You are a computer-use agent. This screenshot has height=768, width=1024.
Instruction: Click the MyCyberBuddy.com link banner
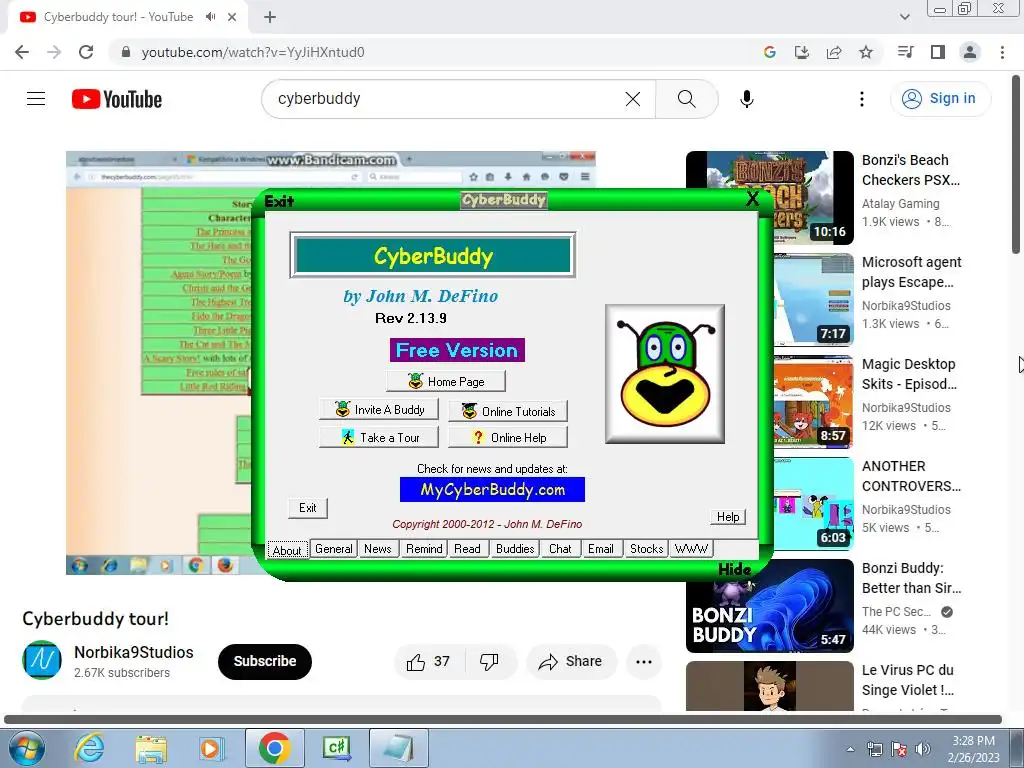coord(492,490)
